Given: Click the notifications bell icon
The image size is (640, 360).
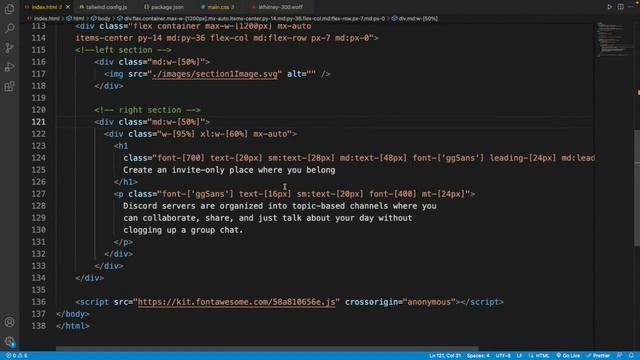Looking at the screenshot, I should pos(631,356).
